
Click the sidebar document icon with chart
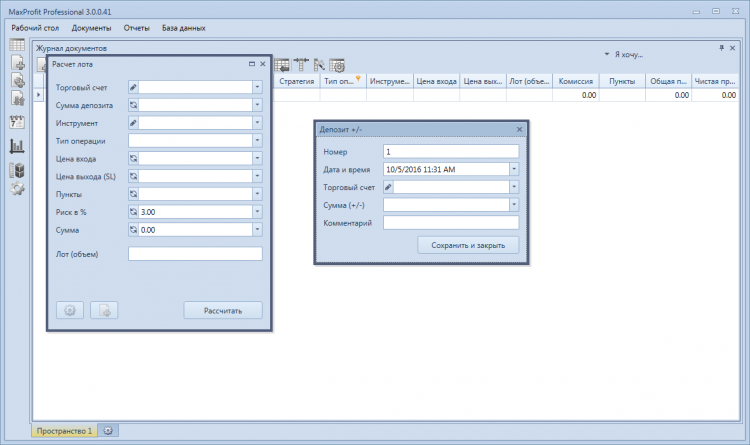pyautogui.click(x=18, y=98)
